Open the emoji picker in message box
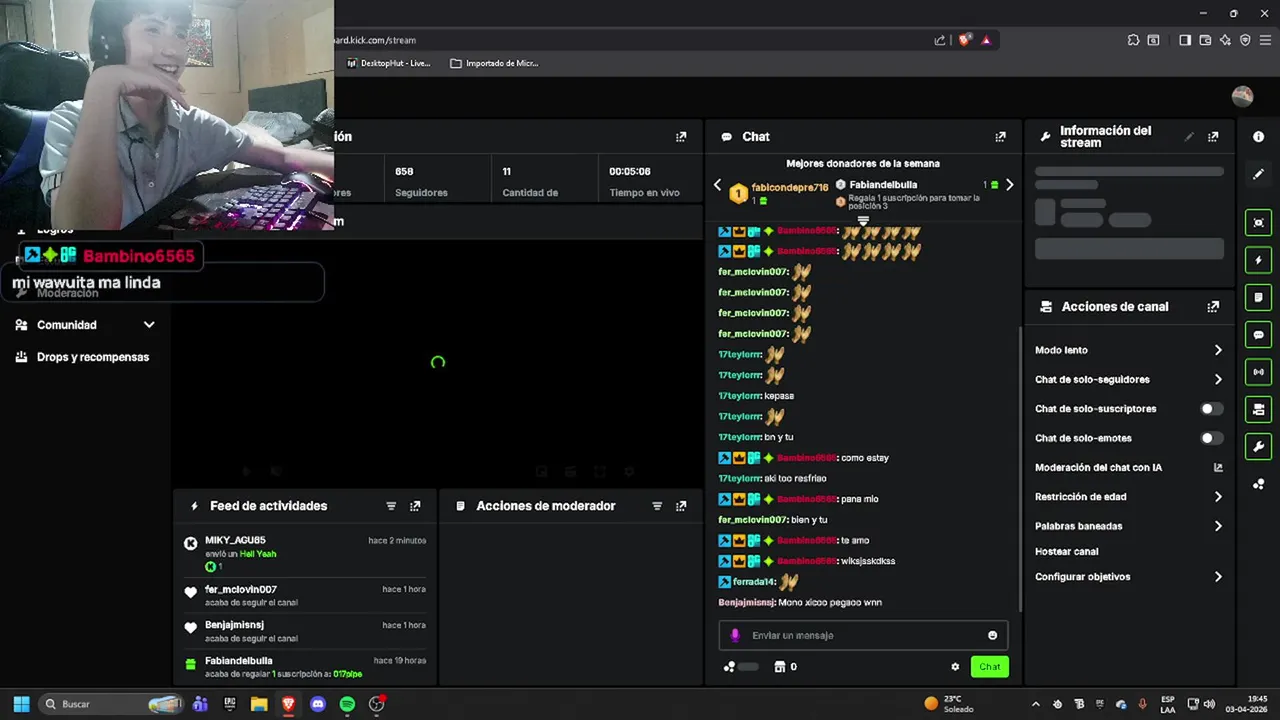 pos(992,635)
